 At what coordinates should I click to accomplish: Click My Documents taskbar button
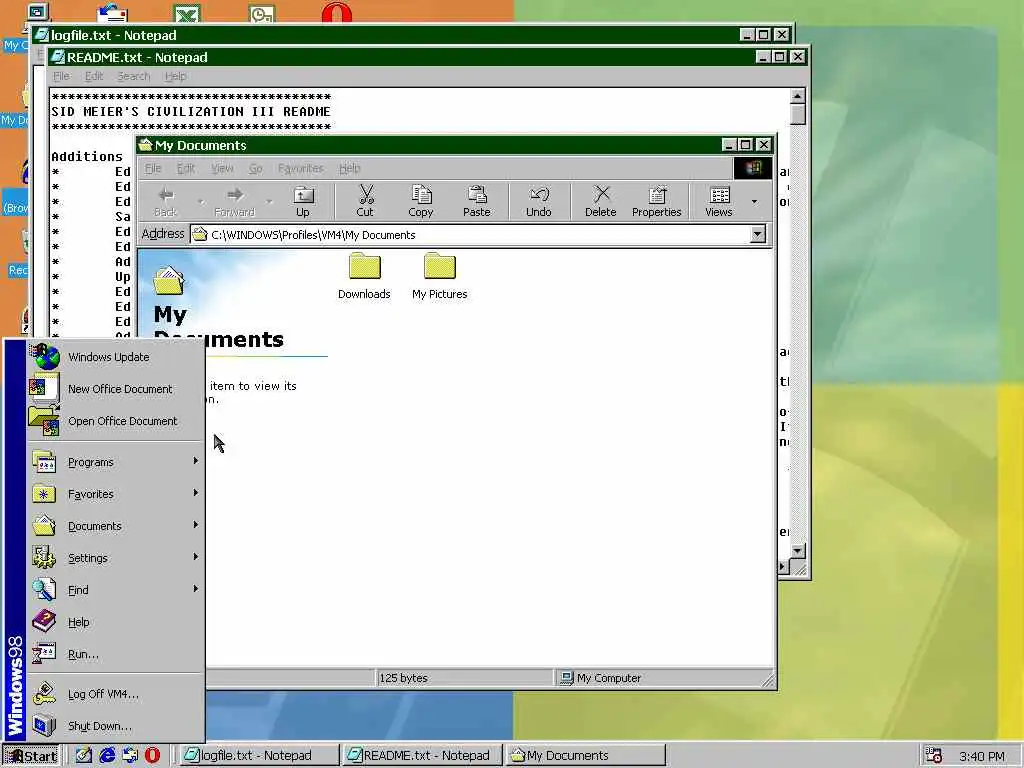pos(585,756)
